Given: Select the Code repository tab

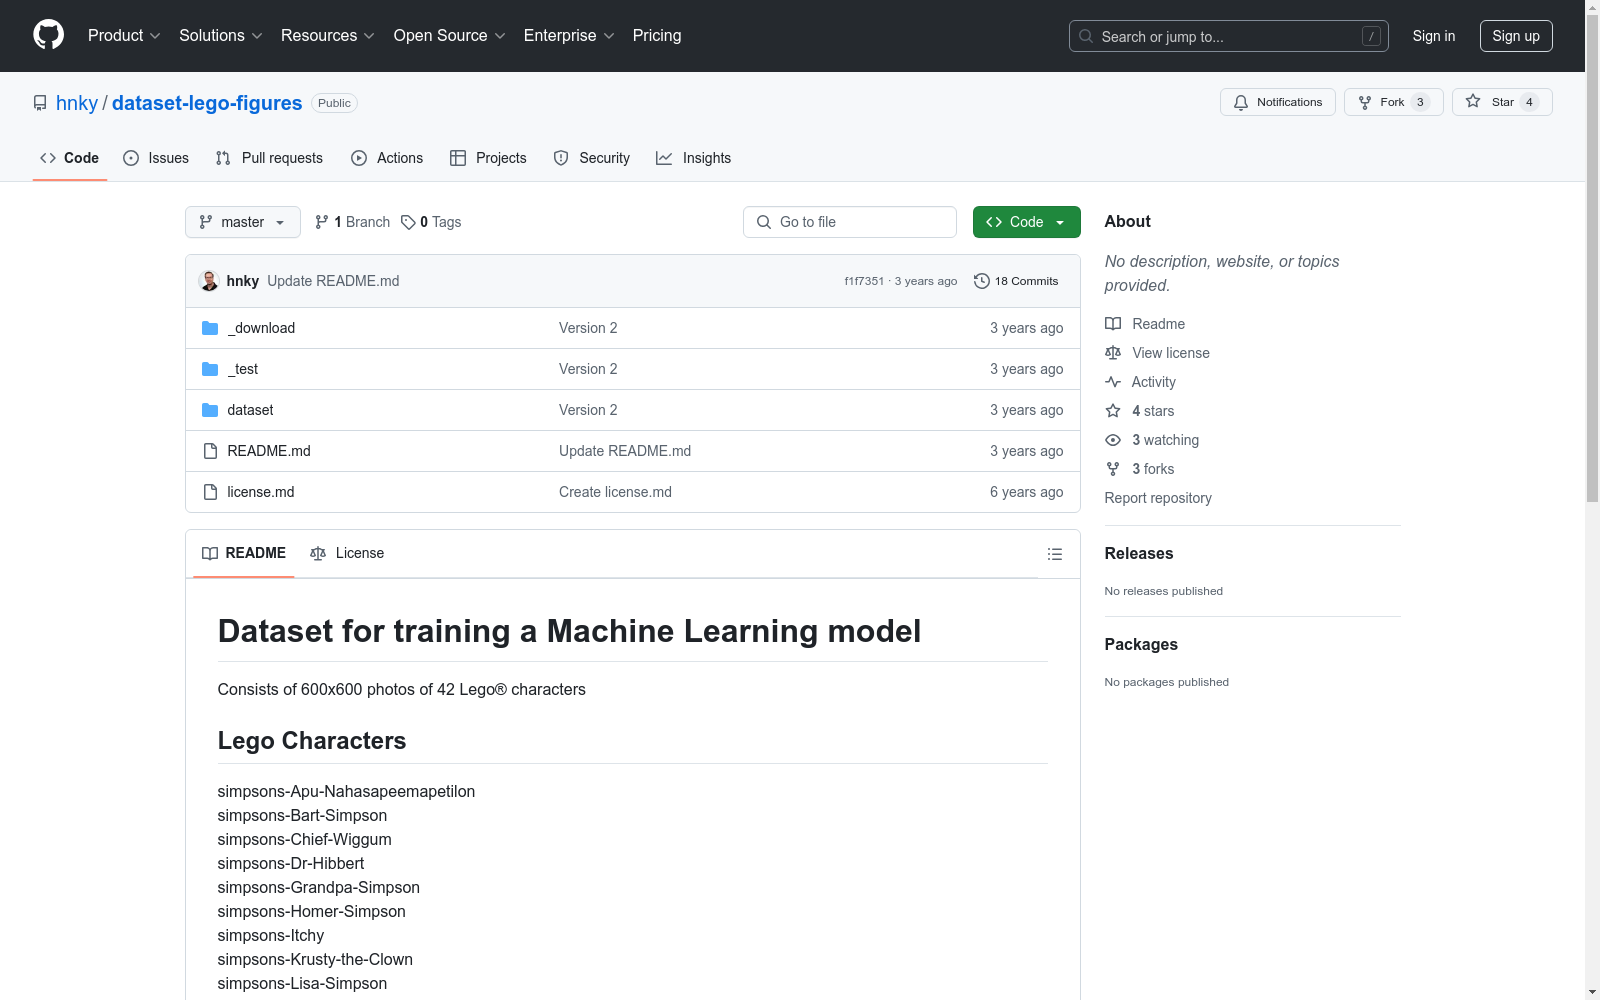Looking at the screenshot, I should (70, 158).
